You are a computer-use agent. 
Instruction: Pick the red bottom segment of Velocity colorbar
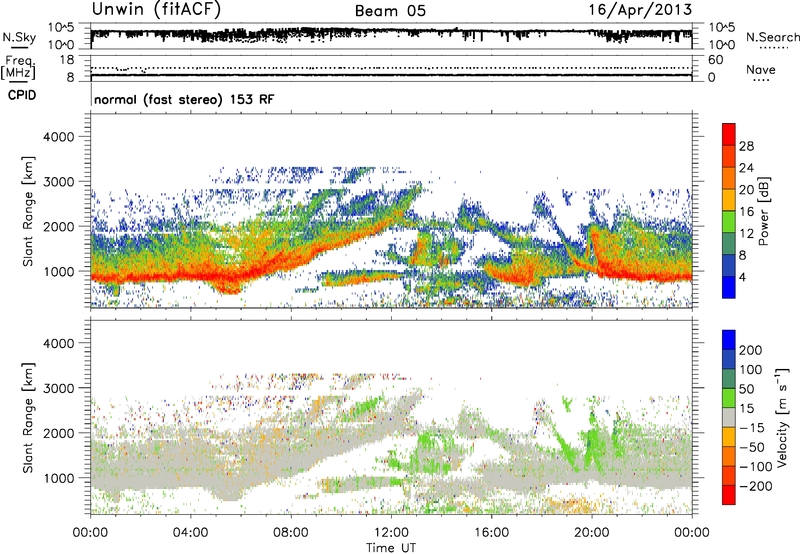(729, 495)
